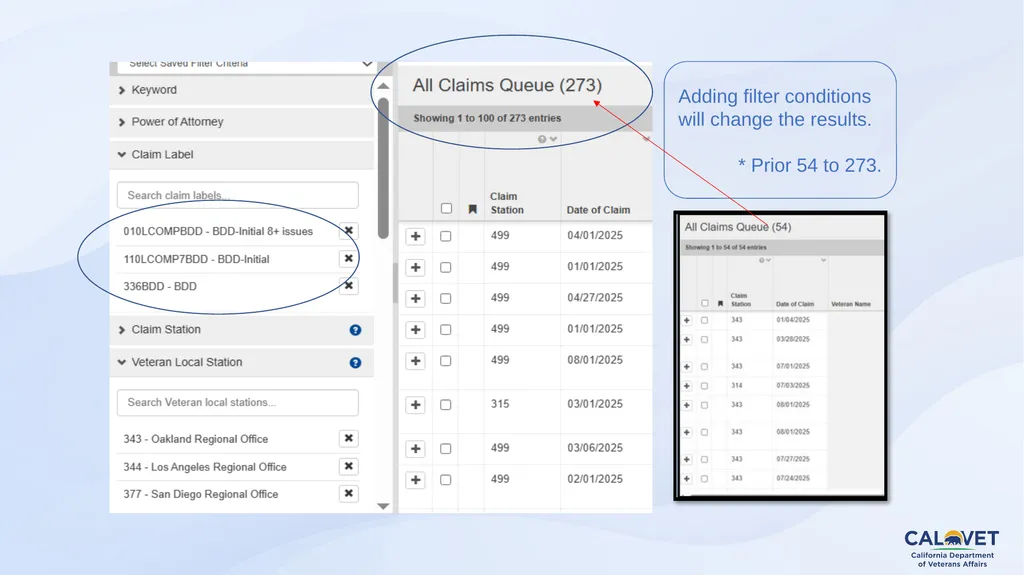Check the box for claim dated 08/01/2025
This screenshot has width=1024, height=575.
[x=445, y=361]
